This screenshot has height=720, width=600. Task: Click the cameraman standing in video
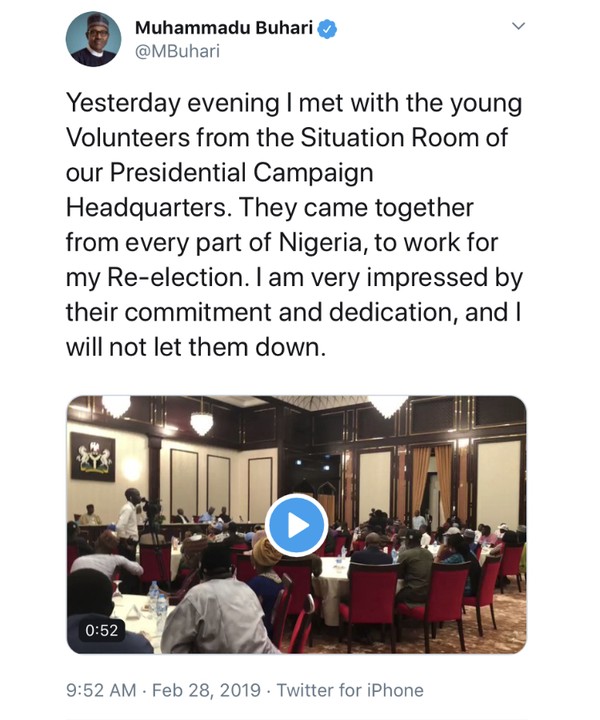click(128, 520)
